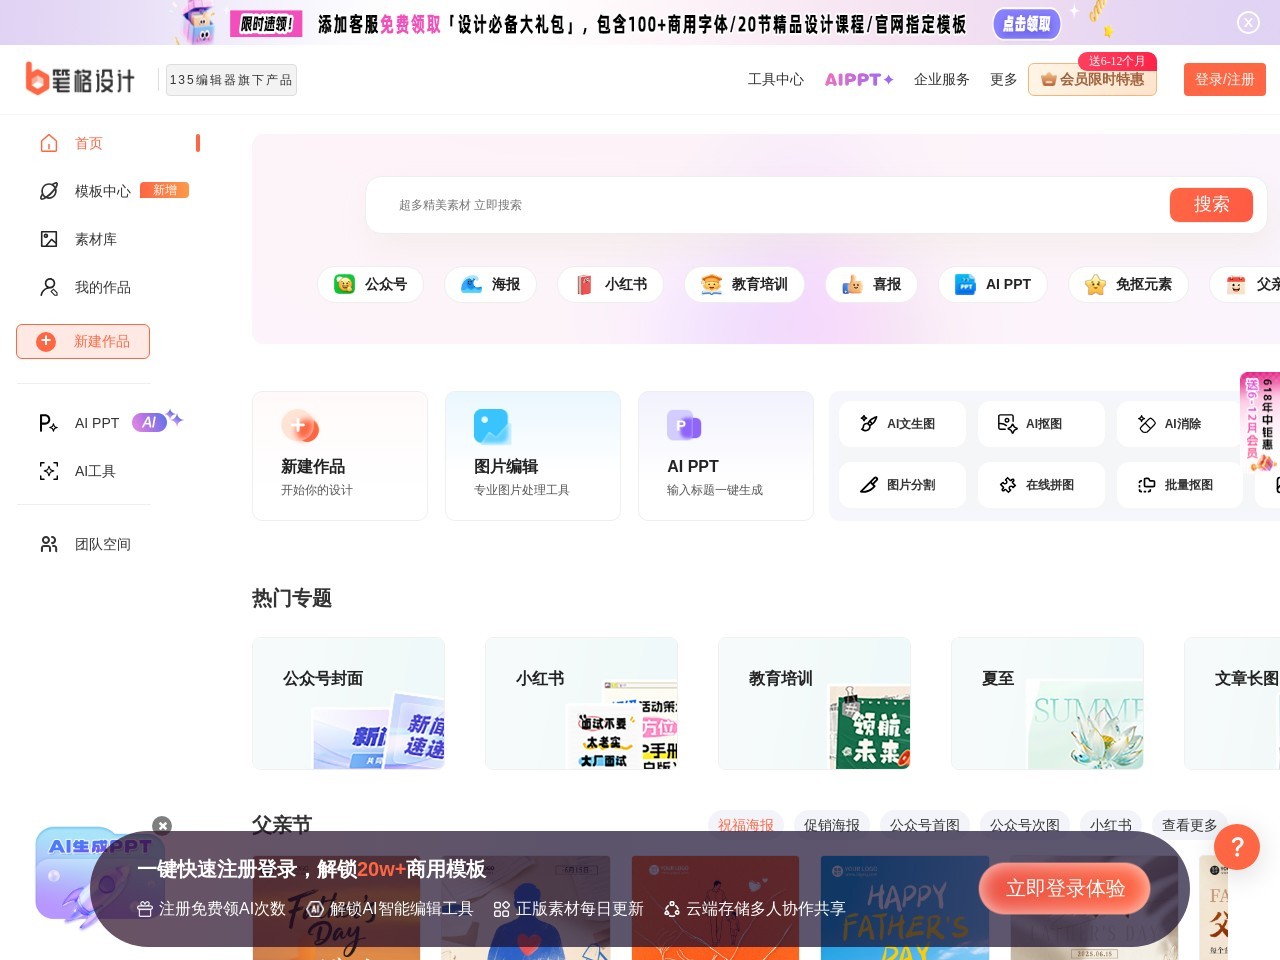This screenshot has width=1280, height=960.
Task: Click the 团队空间 people icon
Action: click(49, 544)
